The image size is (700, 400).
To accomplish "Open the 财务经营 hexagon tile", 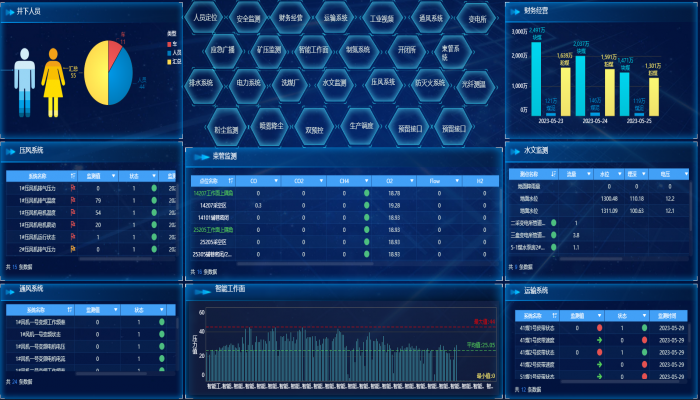I will (x=291, y=18).
